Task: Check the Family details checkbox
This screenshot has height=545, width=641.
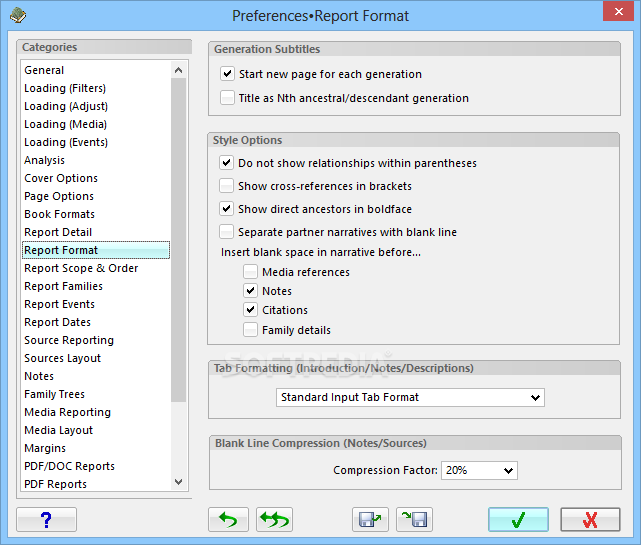Action: (x=251, y=330)
